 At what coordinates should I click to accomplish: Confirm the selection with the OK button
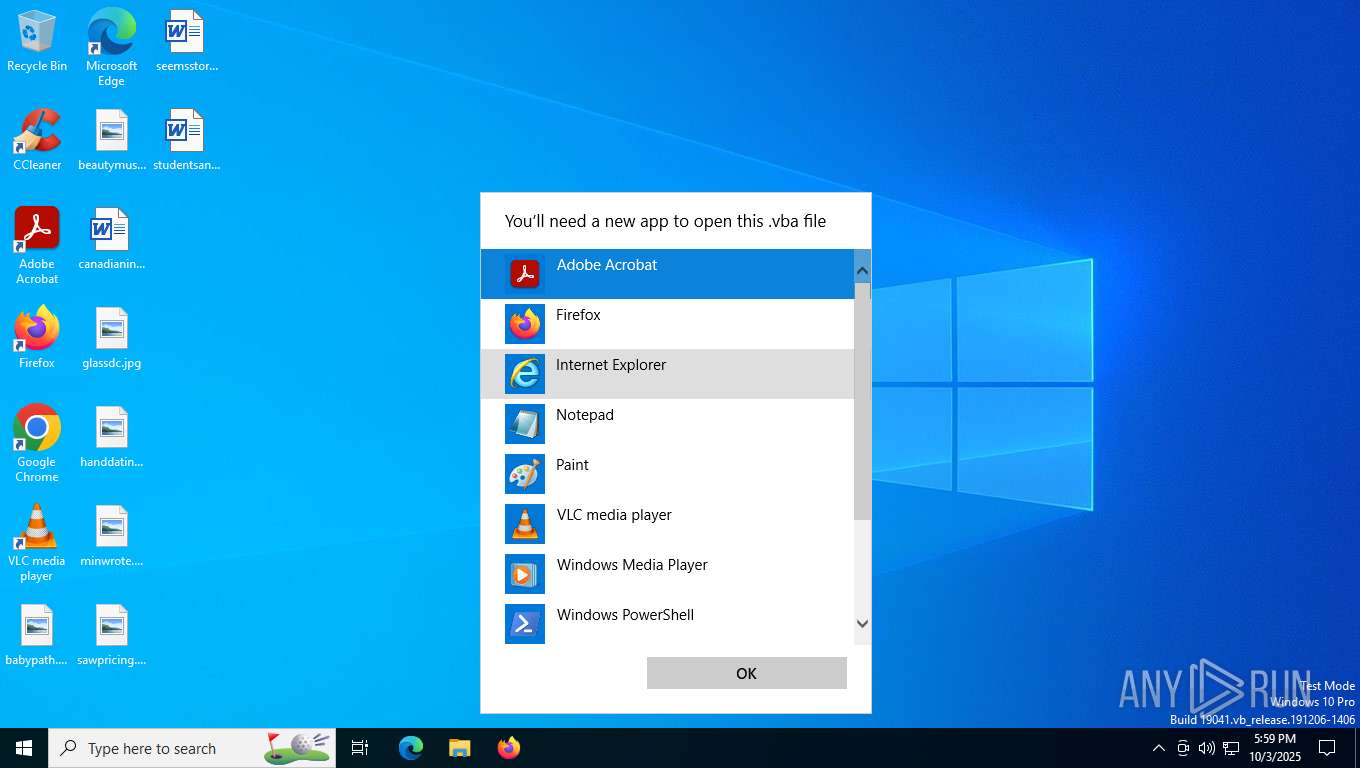(x=746, y=673)
